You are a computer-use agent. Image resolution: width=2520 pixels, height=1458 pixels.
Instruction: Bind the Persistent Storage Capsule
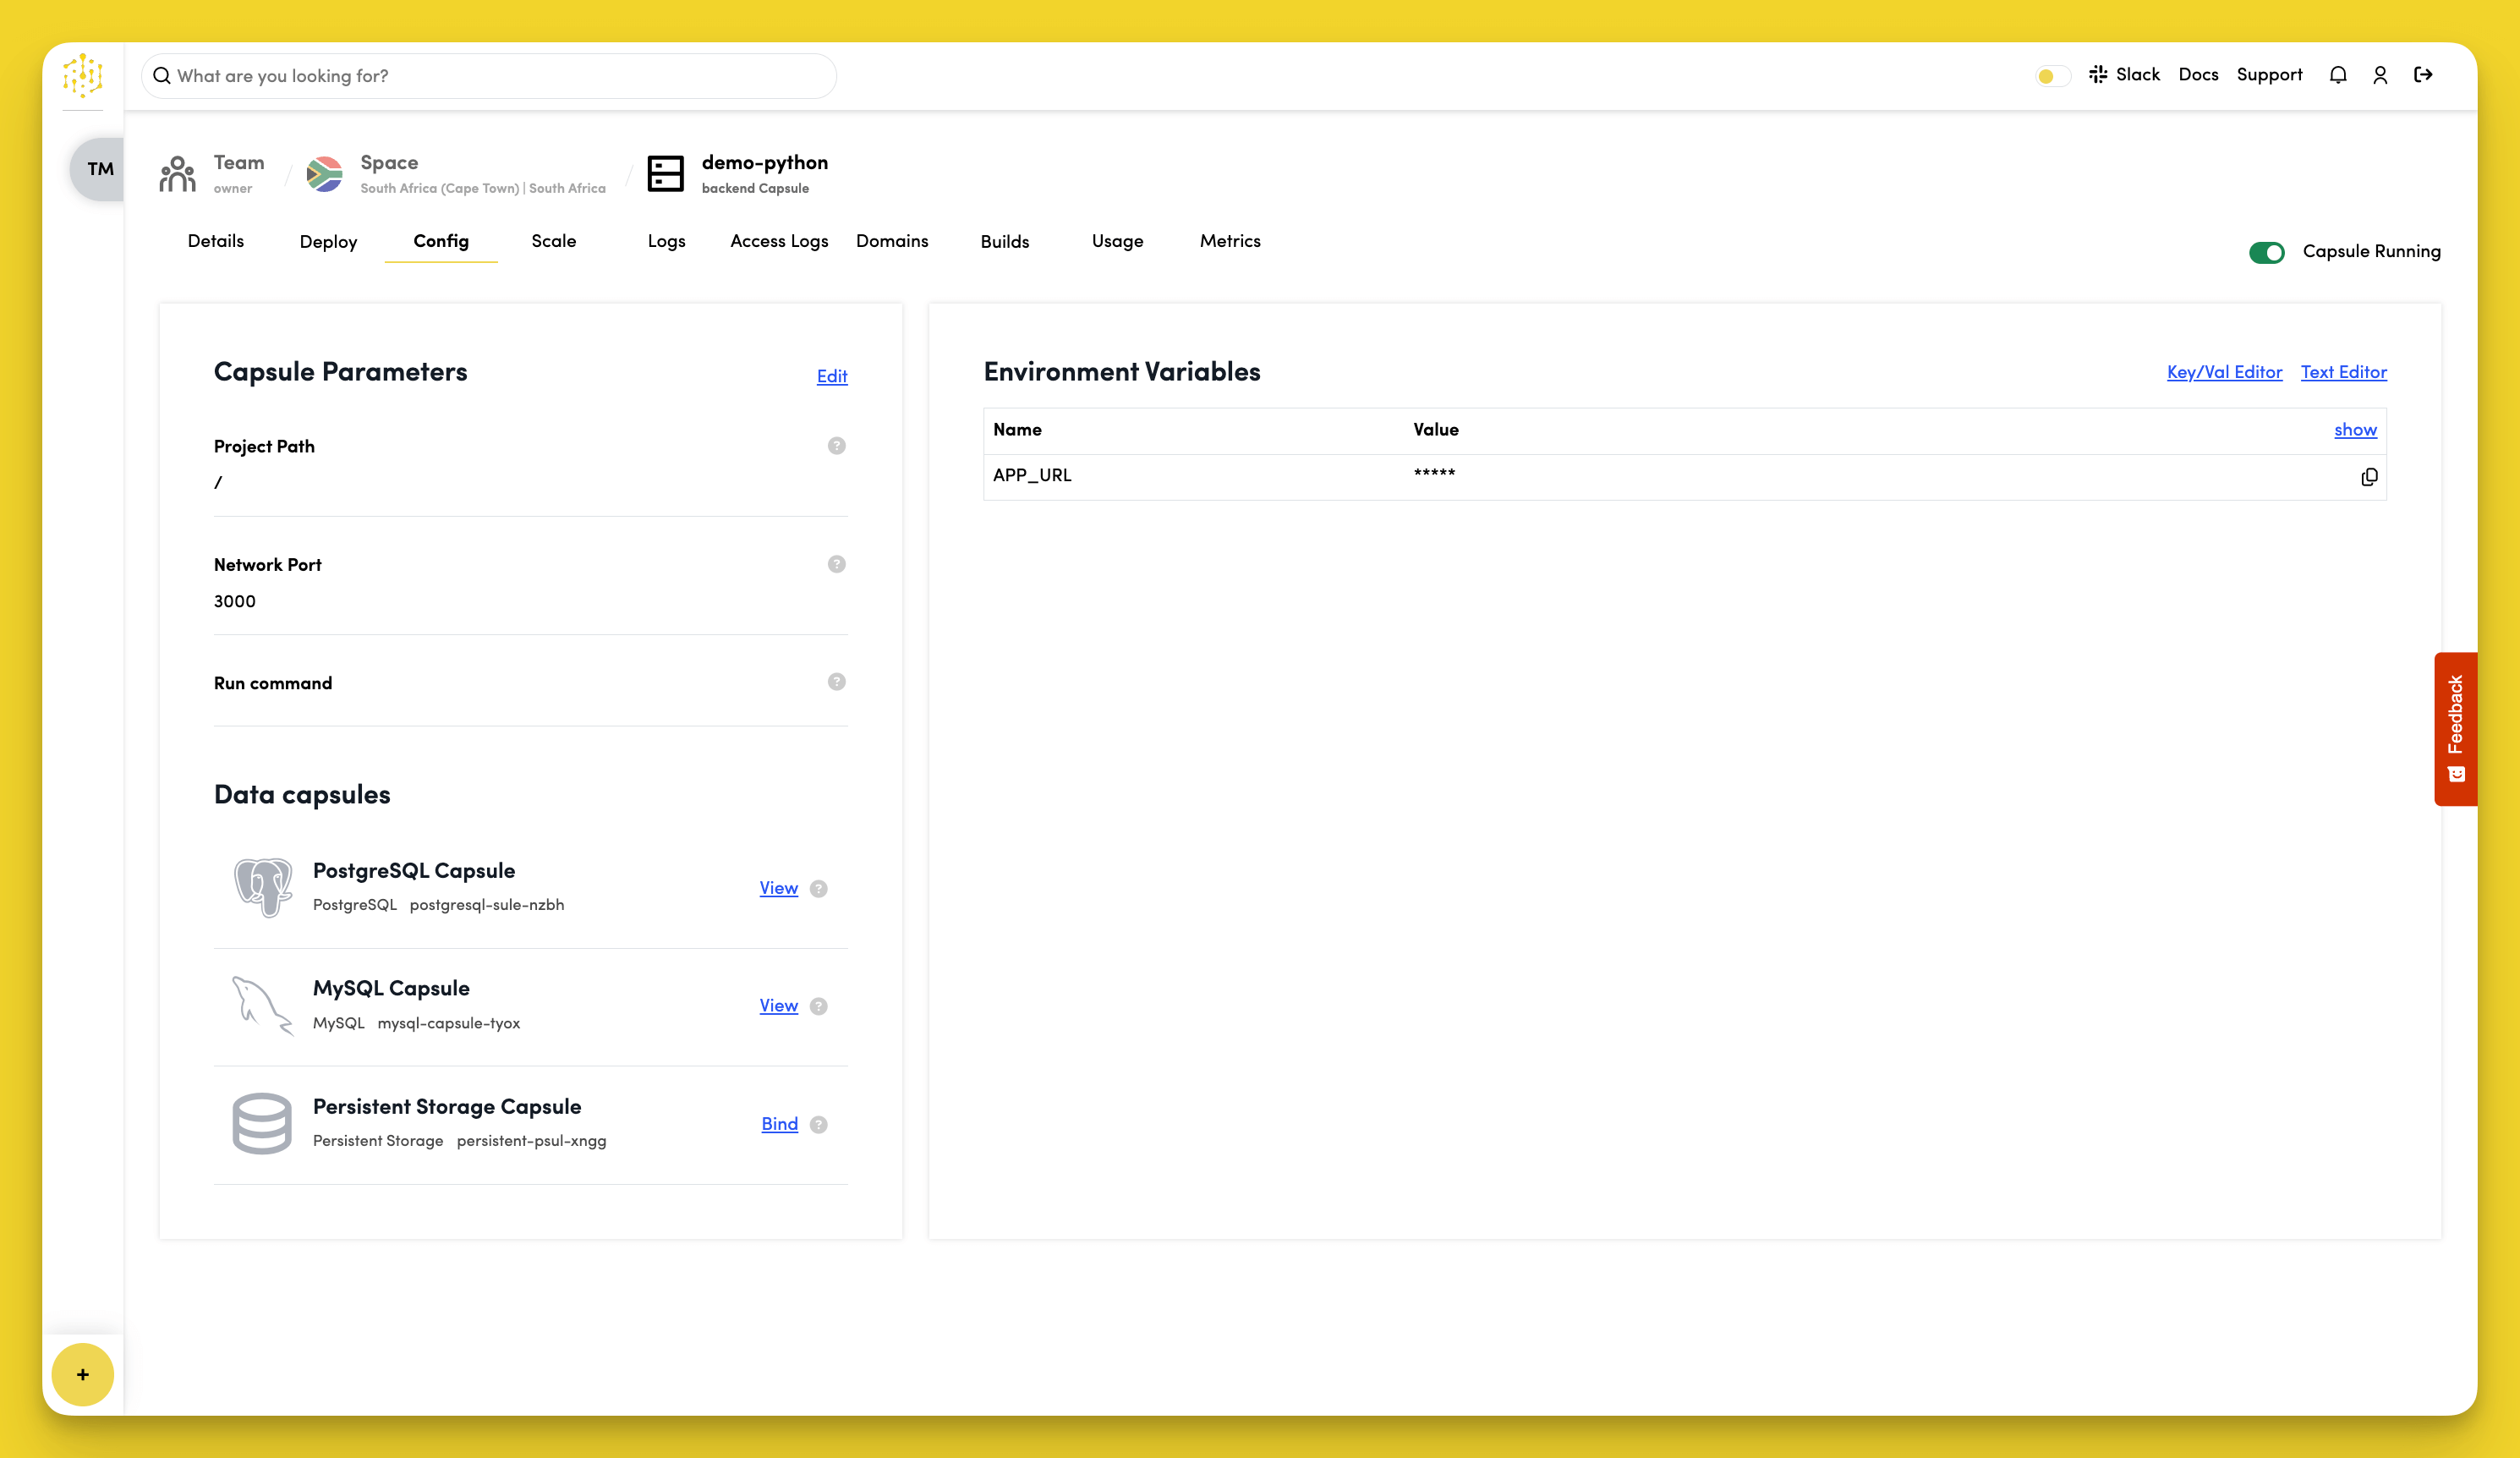[778, 1124]
